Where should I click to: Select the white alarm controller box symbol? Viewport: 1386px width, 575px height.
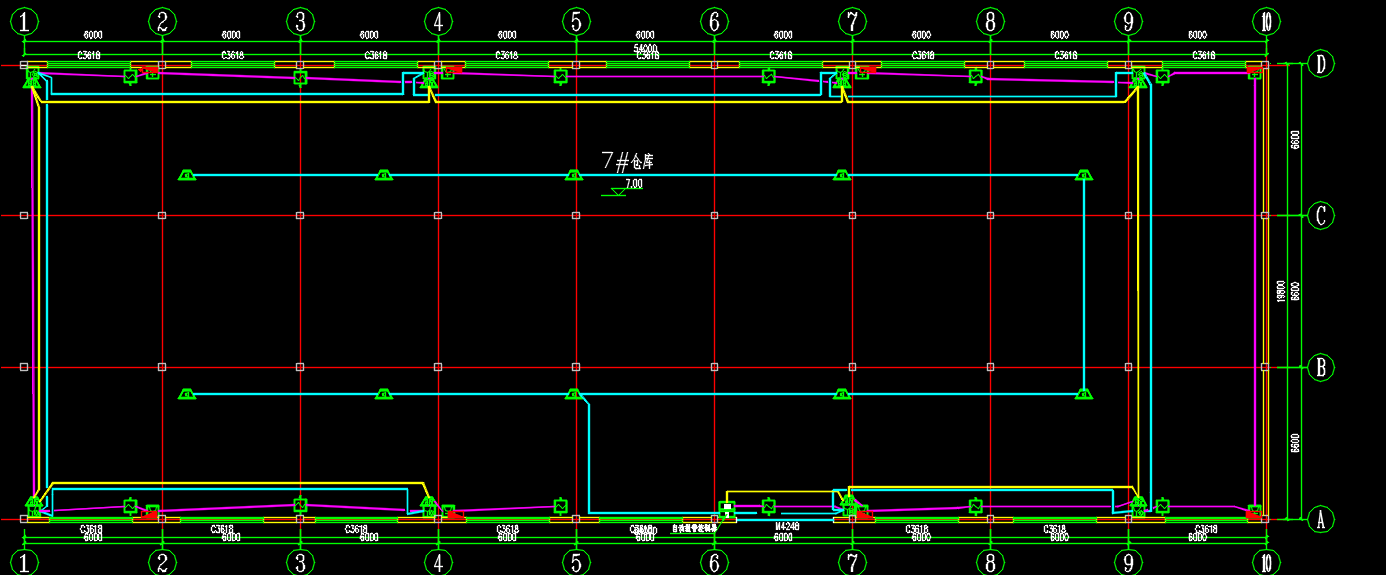click(x=727, y=510)
